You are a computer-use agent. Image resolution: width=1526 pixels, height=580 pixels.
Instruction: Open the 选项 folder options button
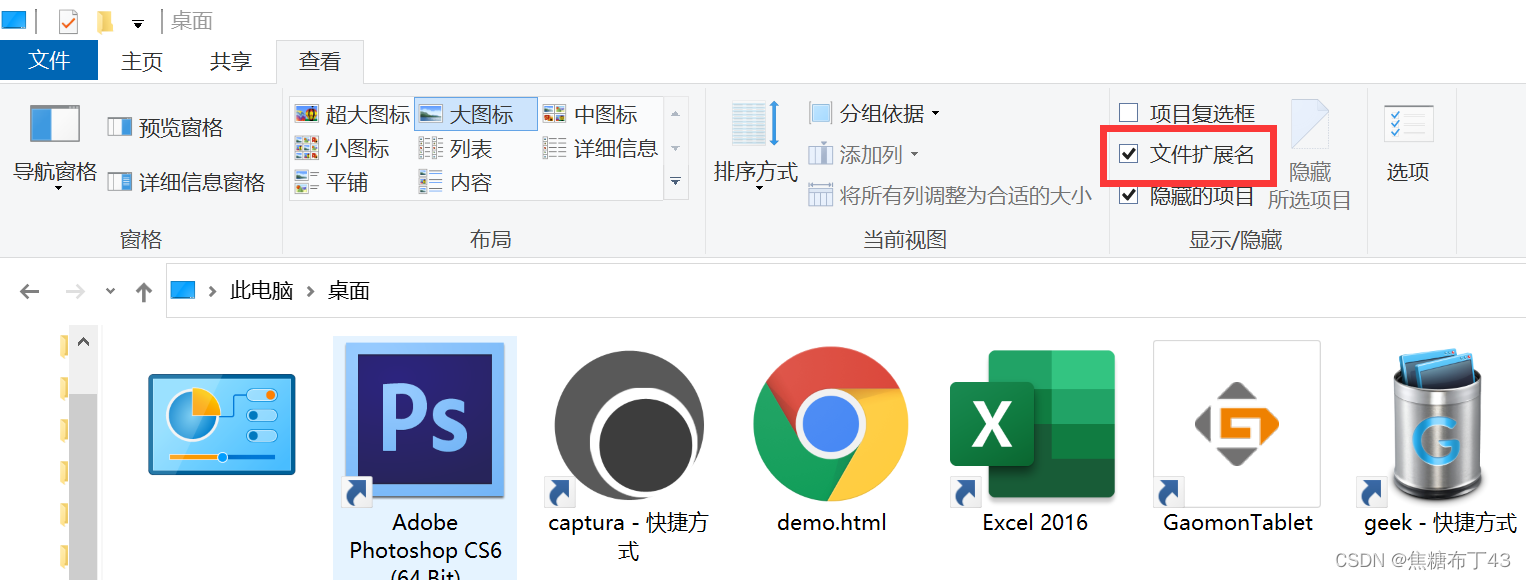point(1408,145)
